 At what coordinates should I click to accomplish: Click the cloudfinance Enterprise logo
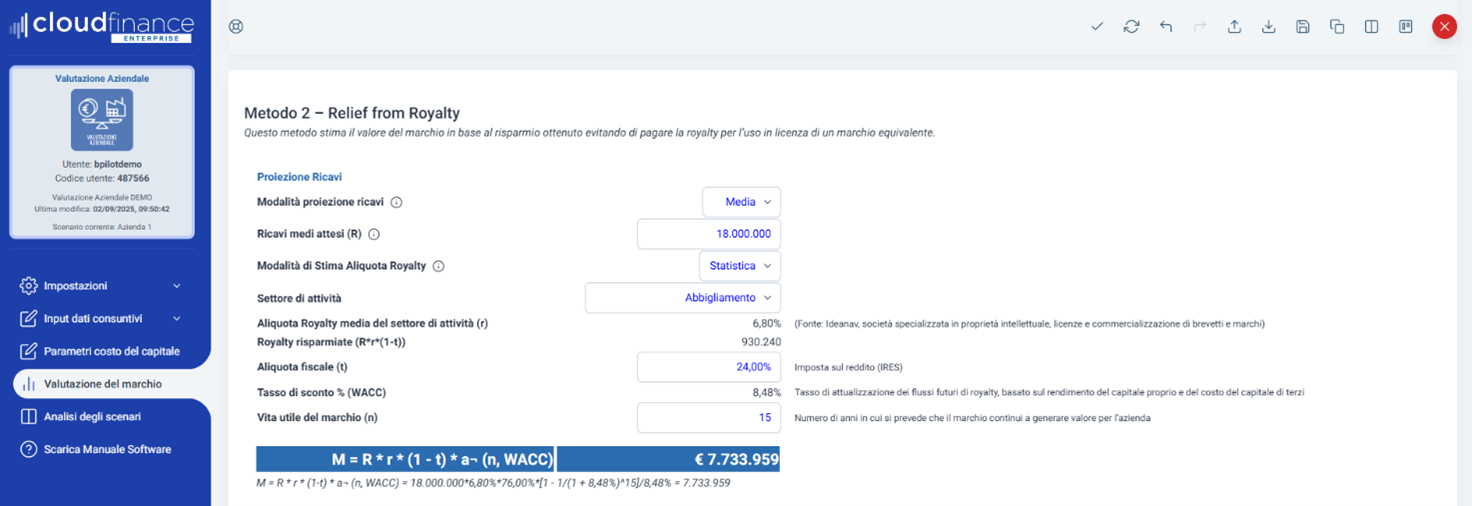(101, 25)
